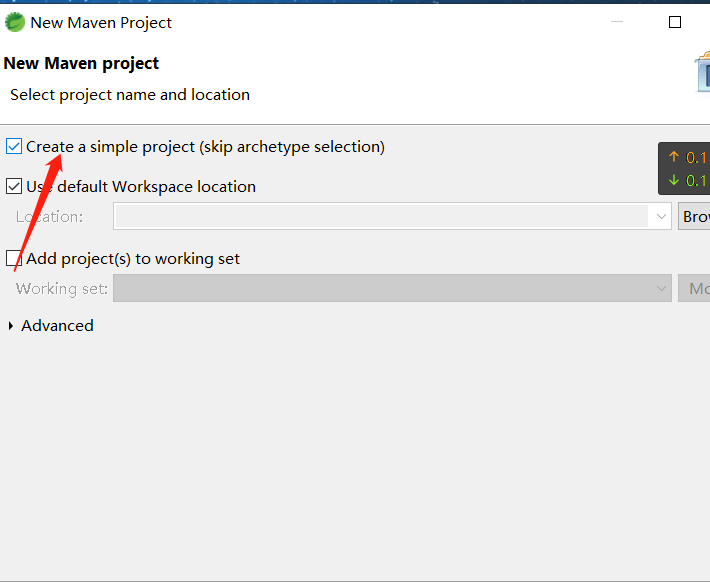Viewport: 710px width, 583px height.
Task: Expand the Advanced section triangle
Action: 11,326
